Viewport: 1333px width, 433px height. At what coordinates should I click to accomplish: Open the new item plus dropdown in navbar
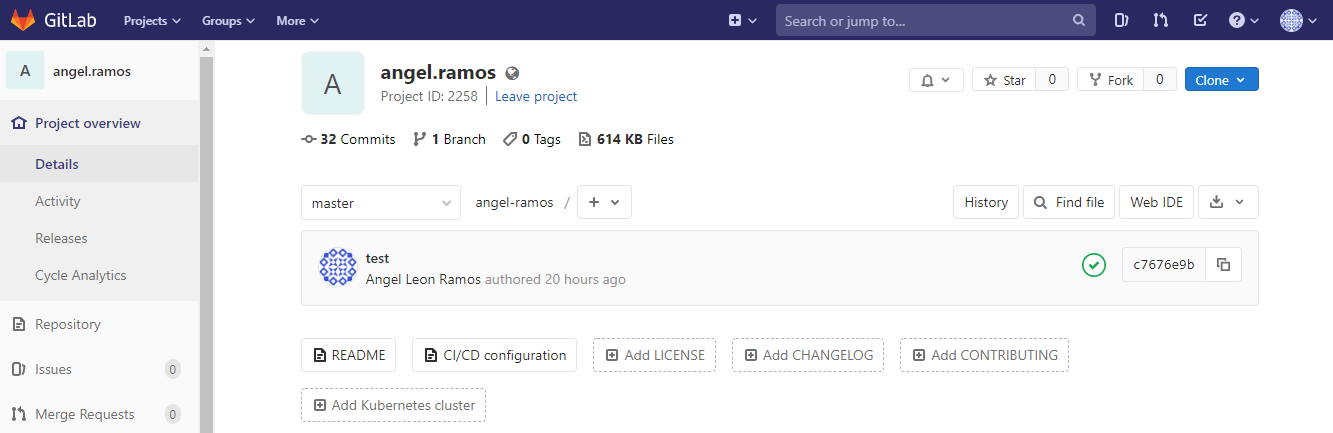(x=742, y=20)
